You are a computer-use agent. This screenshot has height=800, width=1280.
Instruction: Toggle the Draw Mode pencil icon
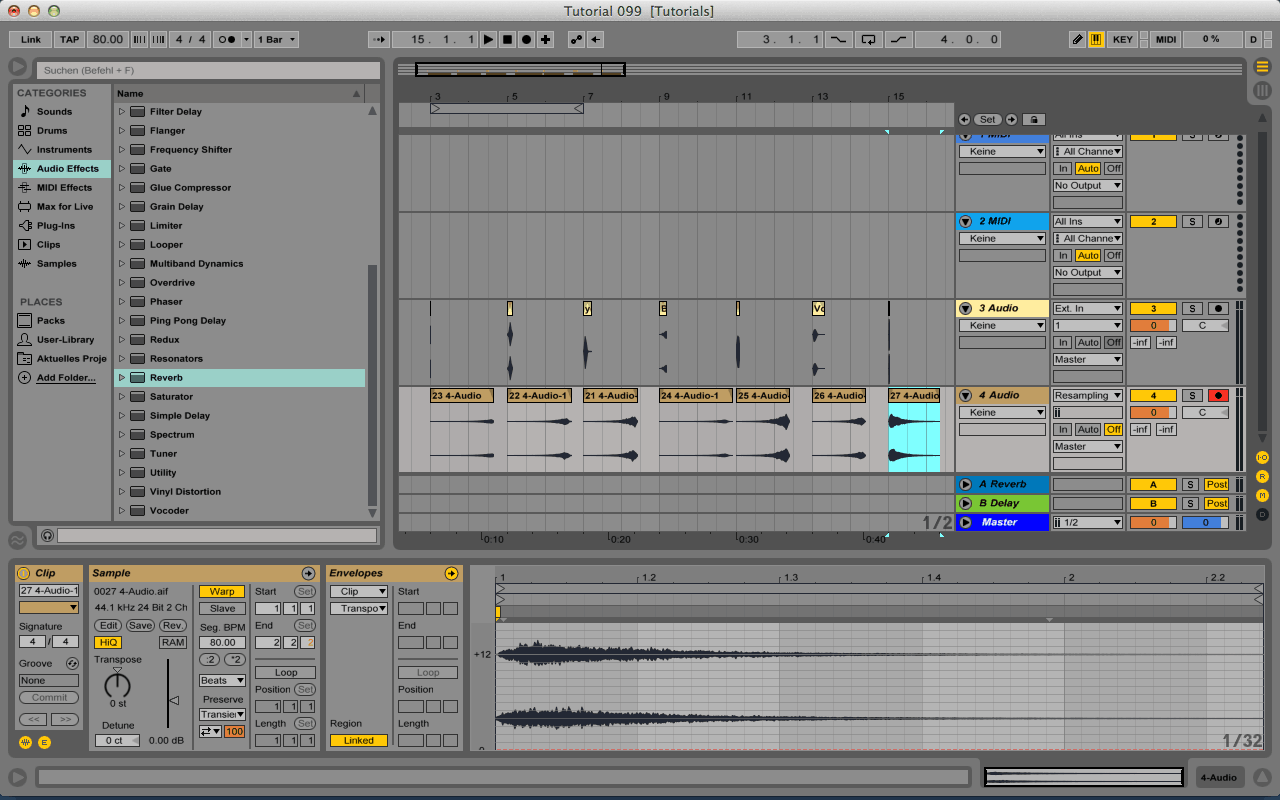(x=1077, y=40)
